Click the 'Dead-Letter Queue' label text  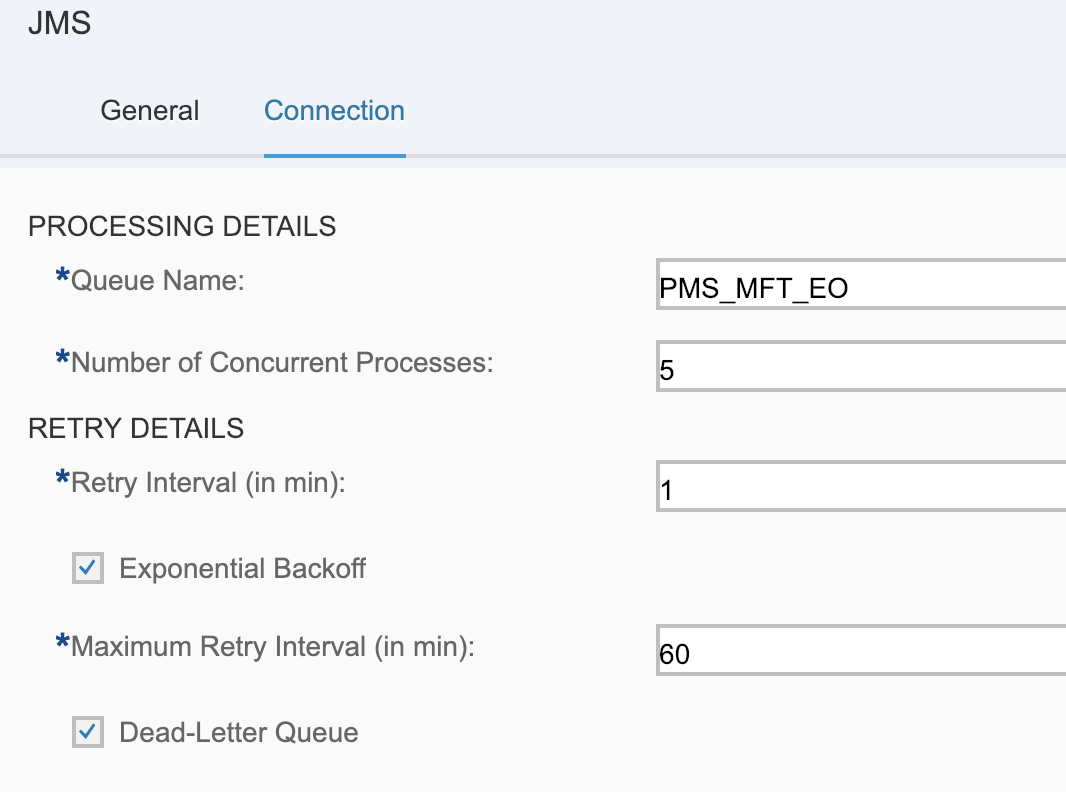click(x=239, y=732)
